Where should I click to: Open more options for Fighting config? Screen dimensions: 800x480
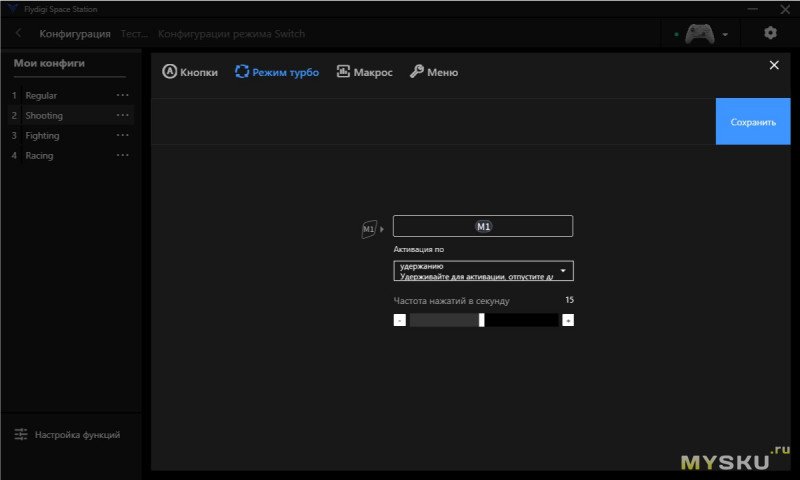pos(122,135)
